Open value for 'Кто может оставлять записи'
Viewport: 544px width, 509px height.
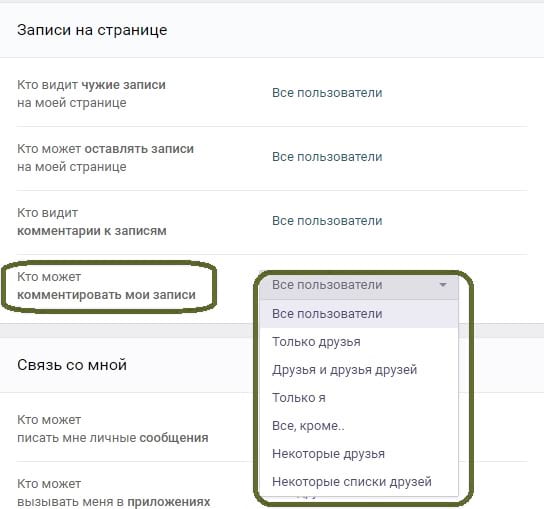pos(327,157)
